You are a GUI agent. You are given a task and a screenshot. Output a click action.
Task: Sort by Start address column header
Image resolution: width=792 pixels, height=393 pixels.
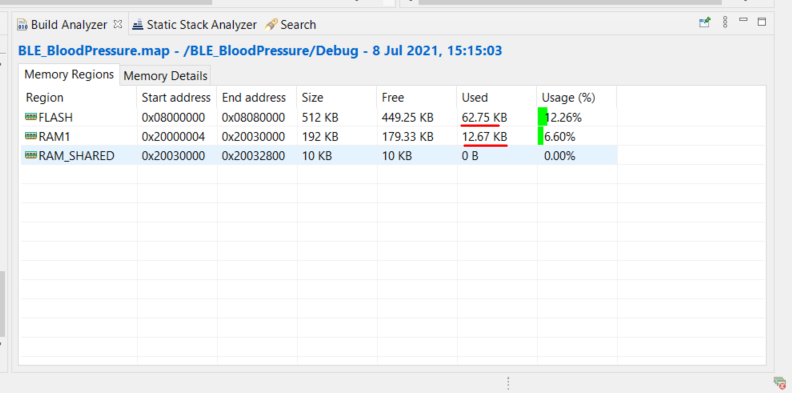tap(177, 97)
